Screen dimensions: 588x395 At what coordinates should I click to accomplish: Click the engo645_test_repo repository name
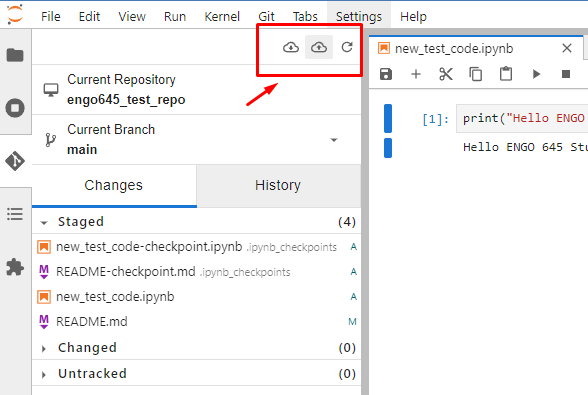pyautogui.click(x=126, y=100)
